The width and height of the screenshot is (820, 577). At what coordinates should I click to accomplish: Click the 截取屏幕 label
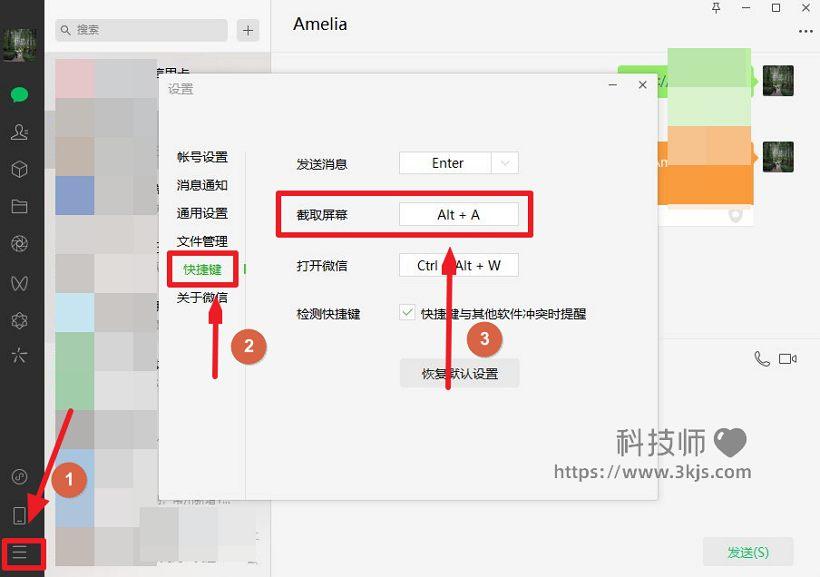tap(322, 214)
